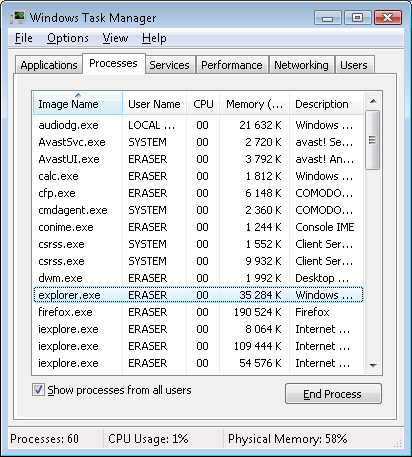
Task: Click the Console IME description cell
Action: [325, 227]
